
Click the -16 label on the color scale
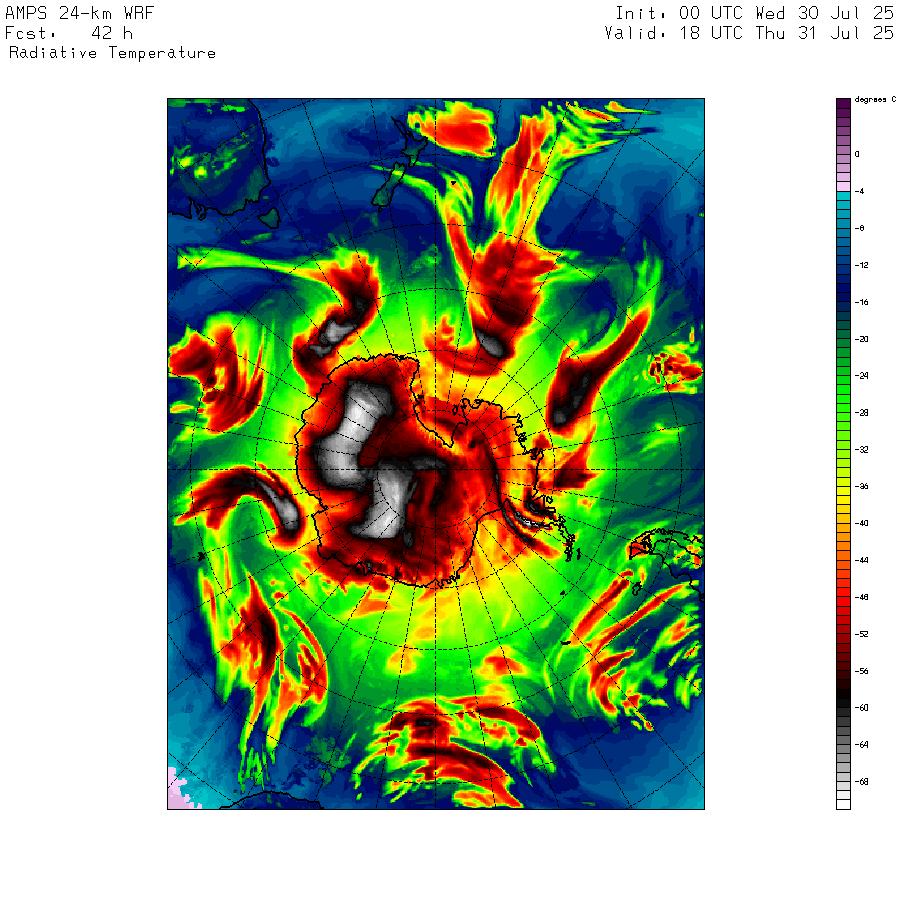(862, 302)
